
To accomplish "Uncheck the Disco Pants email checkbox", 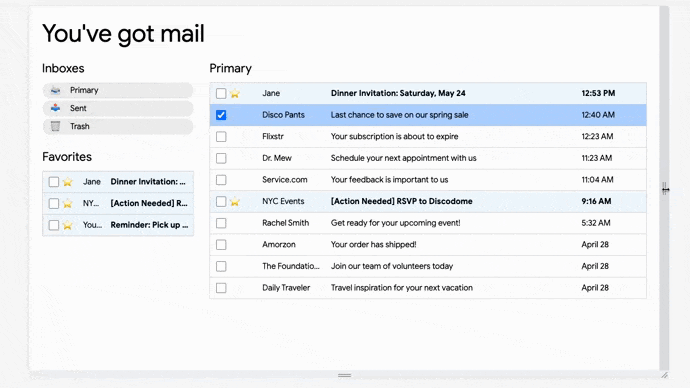I will tap(221, 115).
